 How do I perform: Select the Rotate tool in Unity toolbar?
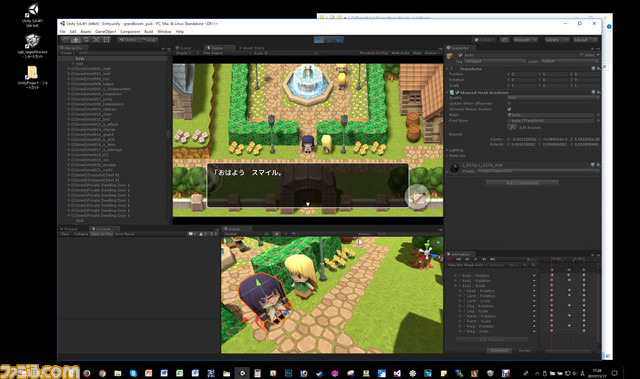[x=86, y=40]
